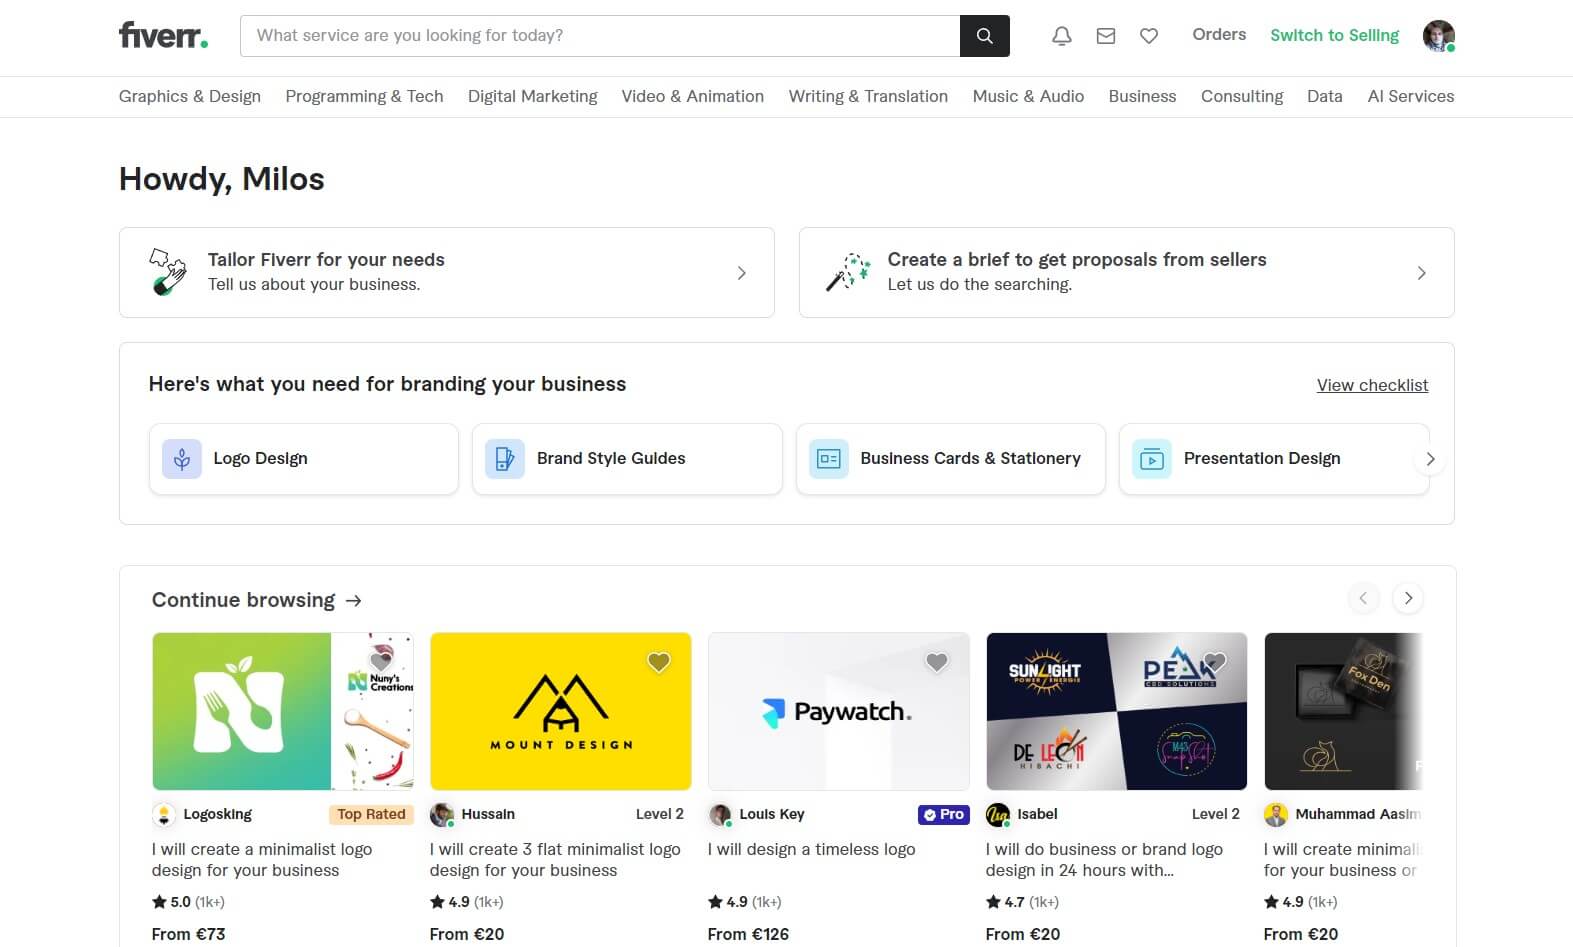The height and width of the screenshot is (947, 1573).
Task: Click the Presentation Design icon
Action: (1152, 459)
